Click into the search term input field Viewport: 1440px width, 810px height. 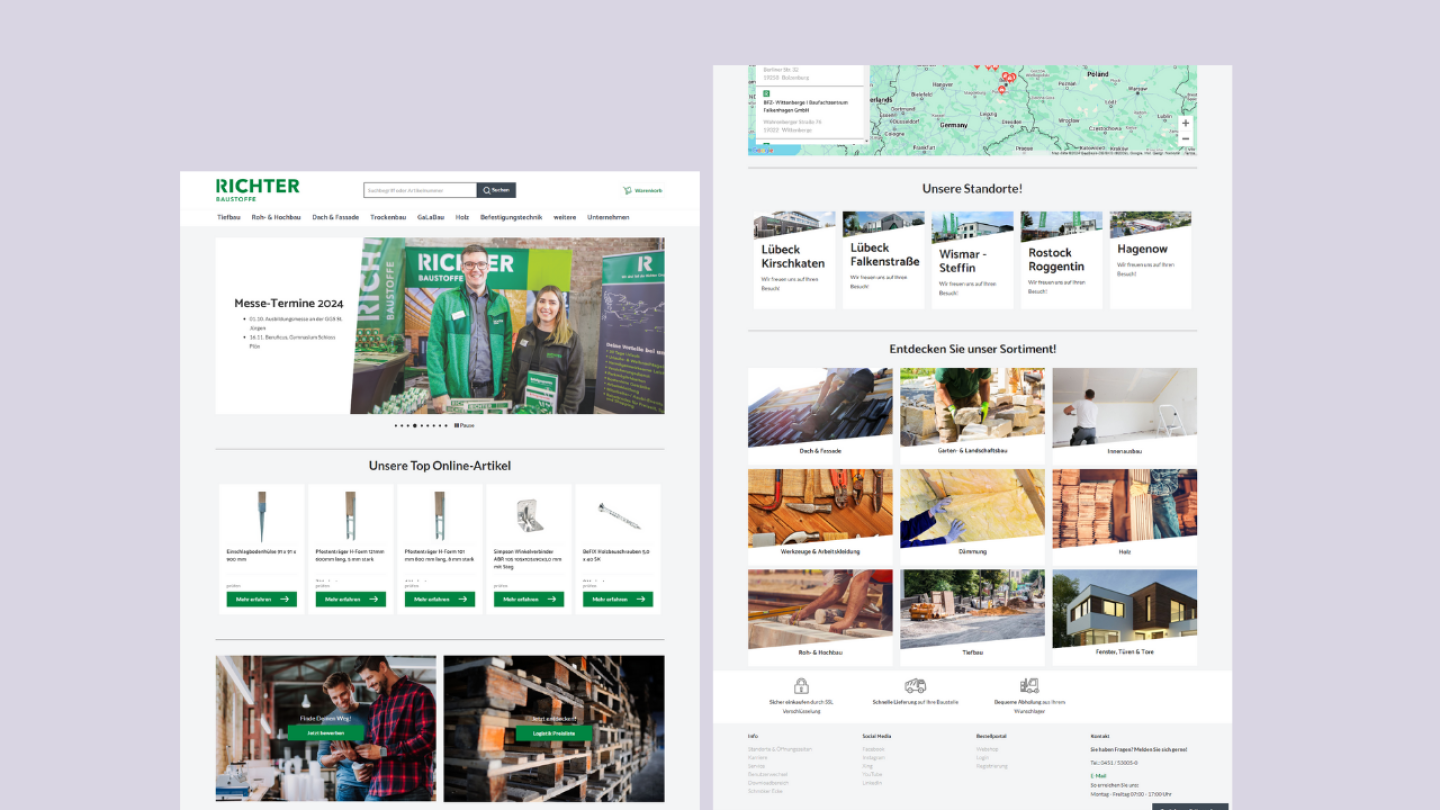pyautogui.click(x=420, y=190)
